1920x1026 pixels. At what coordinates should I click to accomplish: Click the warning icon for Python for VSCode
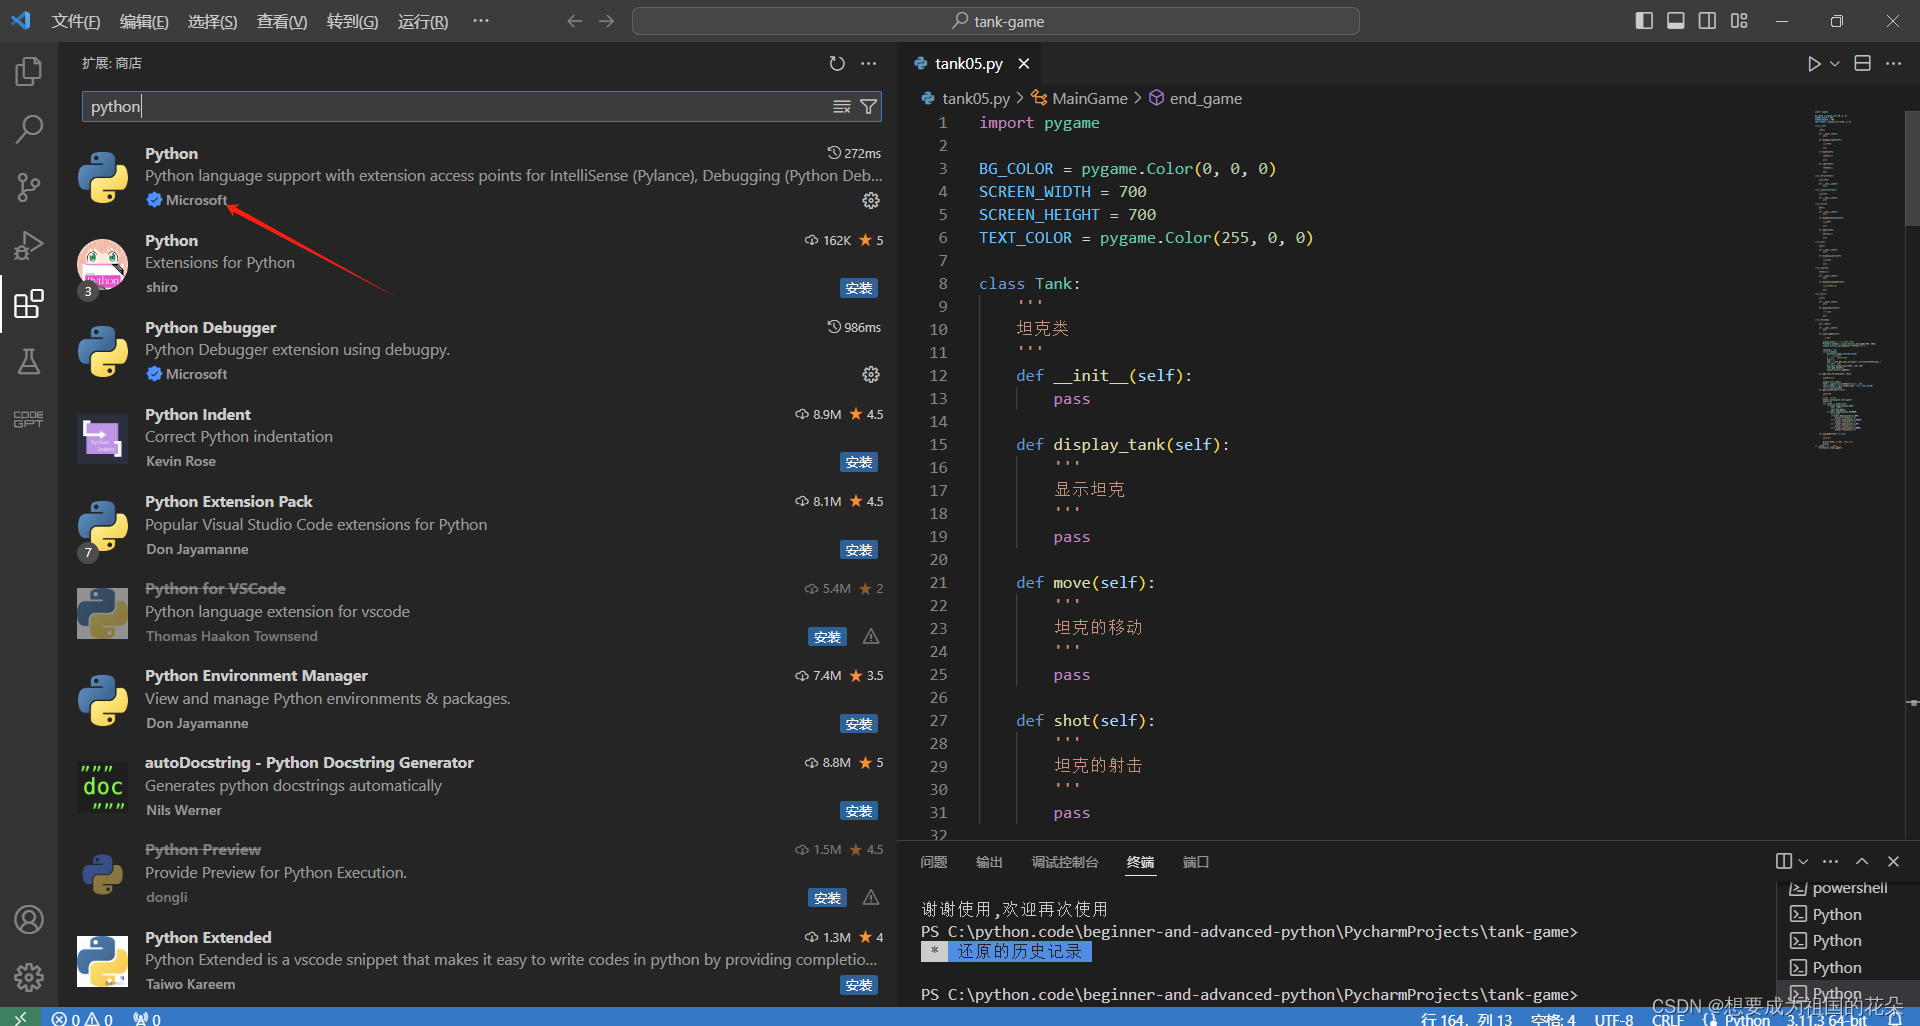(x=871, y=636)
